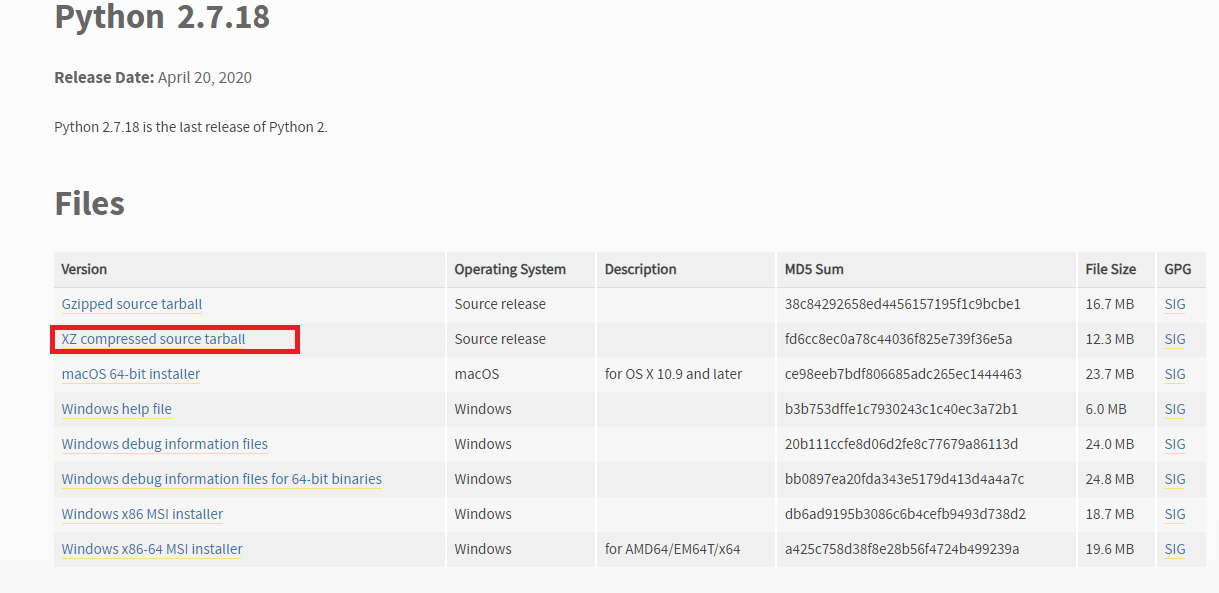Download the Windows x86 MSI installer

click(142, 514)
